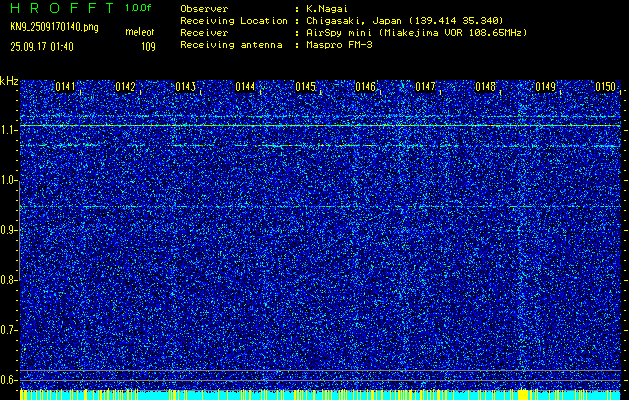Click the 0149 time marker

pos(546,87)
